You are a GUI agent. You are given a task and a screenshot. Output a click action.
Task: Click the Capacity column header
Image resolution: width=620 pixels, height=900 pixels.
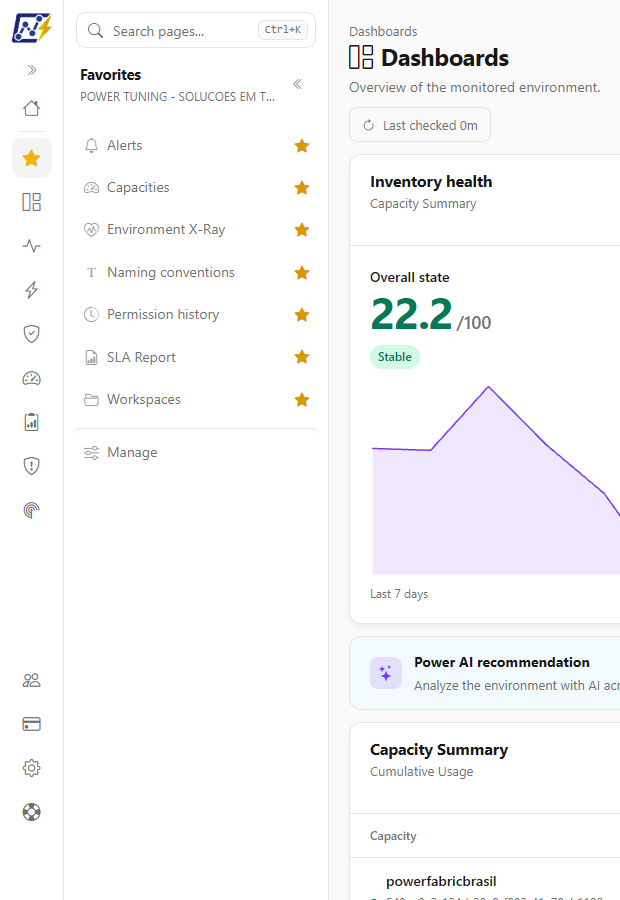(x=393, y=836)
